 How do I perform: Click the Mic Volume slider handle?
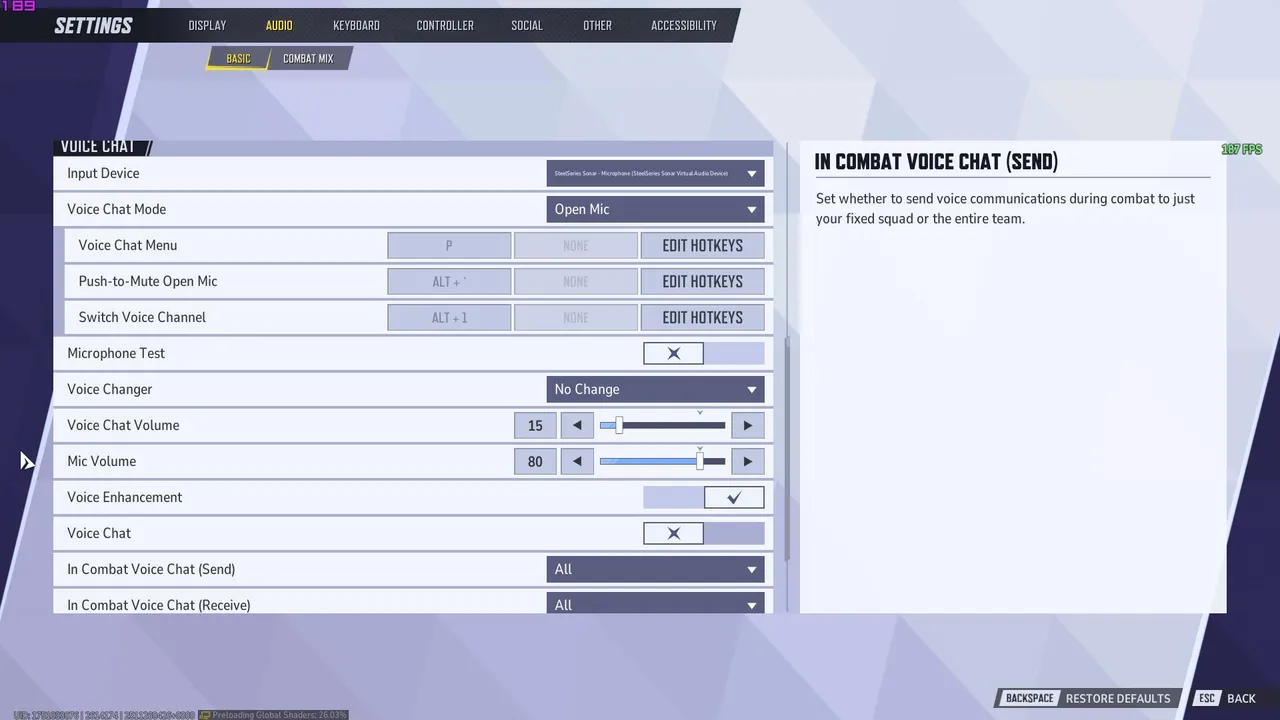pos(700,461)
